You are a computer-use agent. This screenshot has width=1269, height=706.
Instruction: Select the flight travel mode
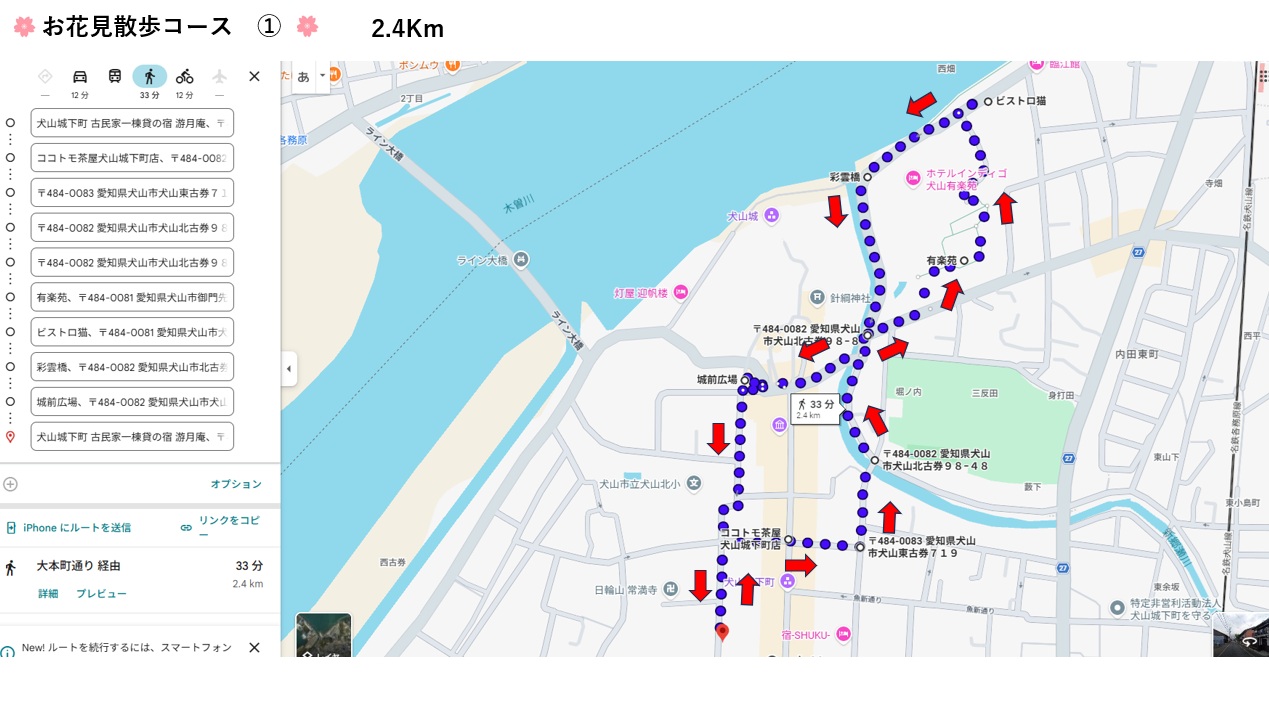tap(219, 77)
